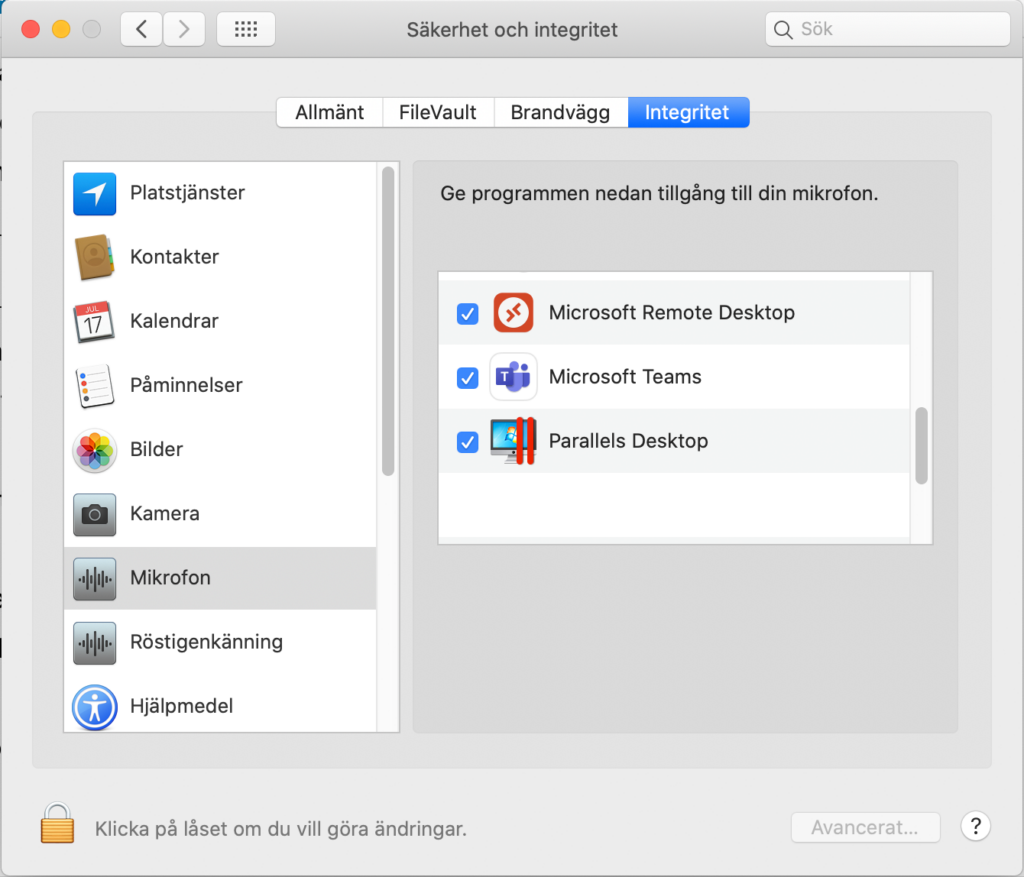Close the window with the red button
Screen dimensions: 1024x877
(31, 29)
